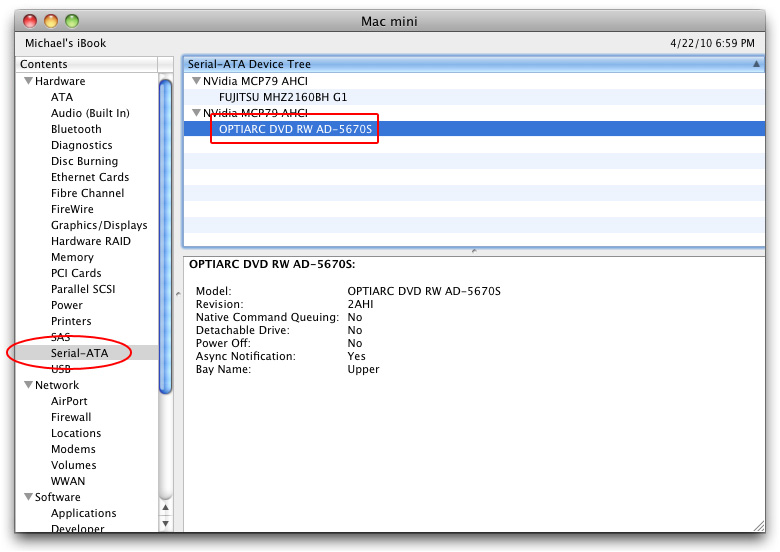The image size is (780, 552).
Task: Open Power information
Action: [67, 305]
